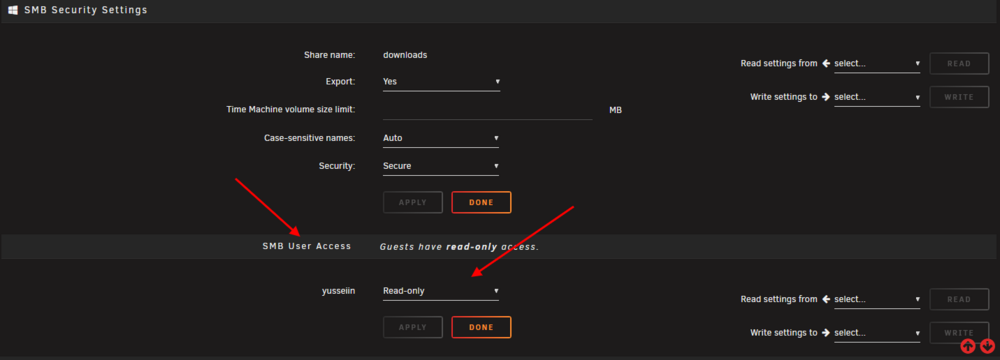This screenshot has width=1000, height=360.
Task: Click the right arrow icon by the upper Write settings to
Action: [826, 97]
